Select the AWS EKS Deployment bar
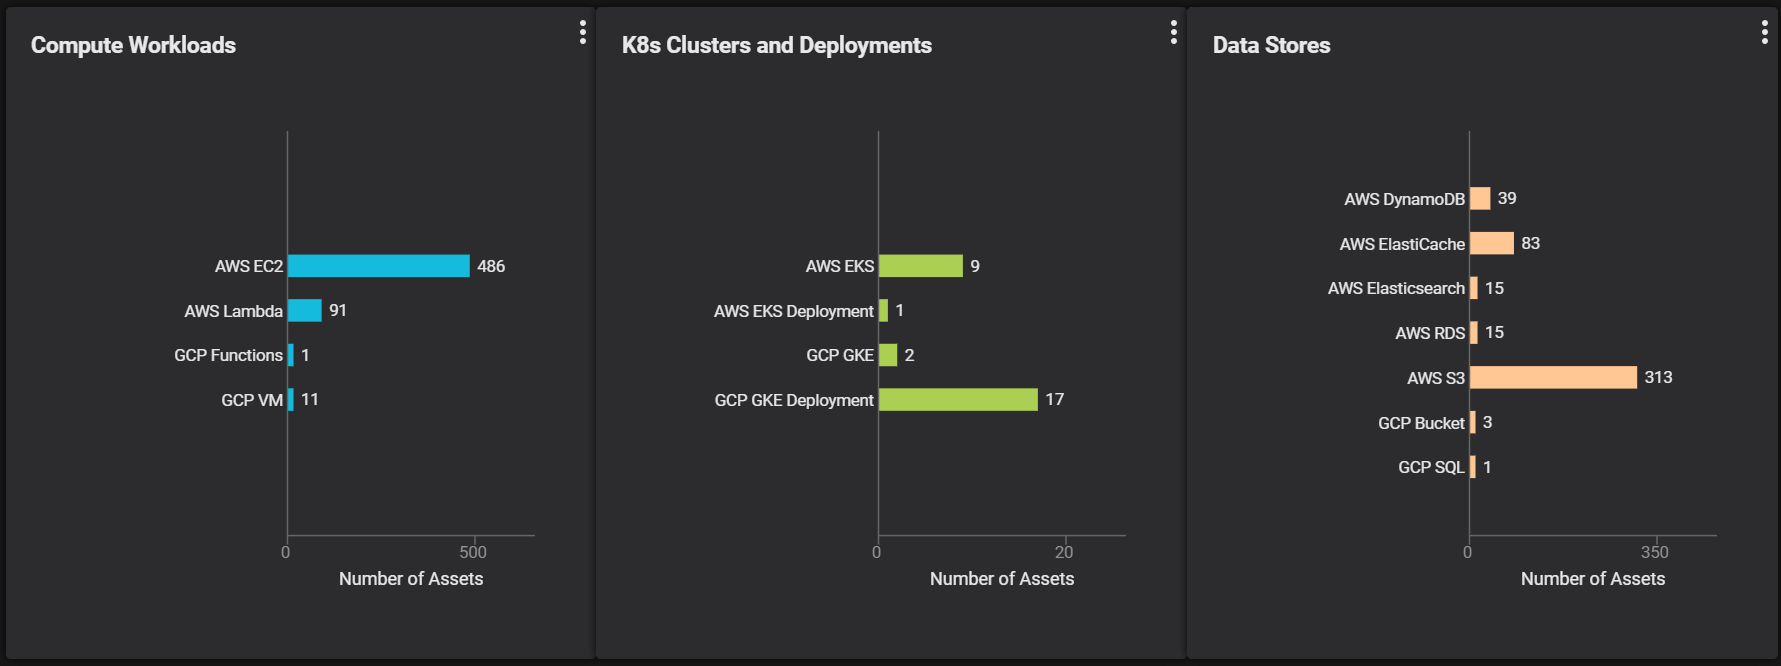 (883, 311)
